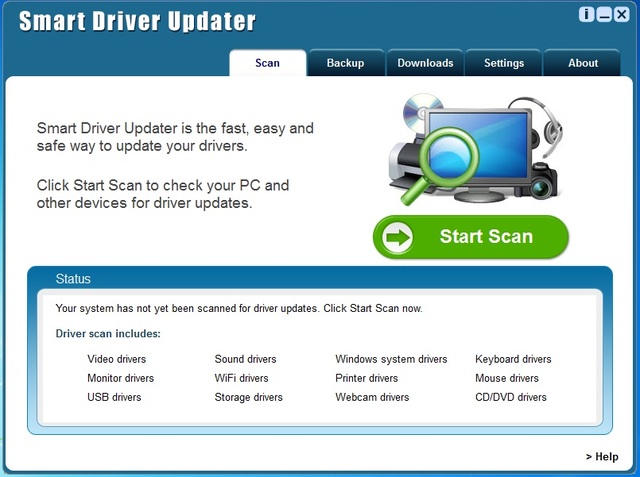Click the 'WiFi drivers' text
The image size is (640, 477).
tap(242, 378)
